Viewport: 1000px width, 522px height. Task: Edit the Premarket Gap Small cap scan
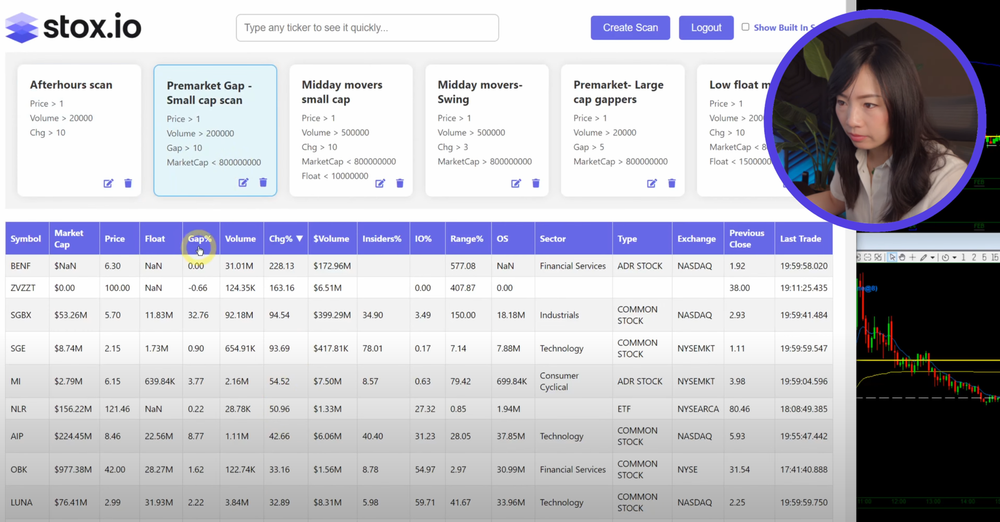pos(243,183)
